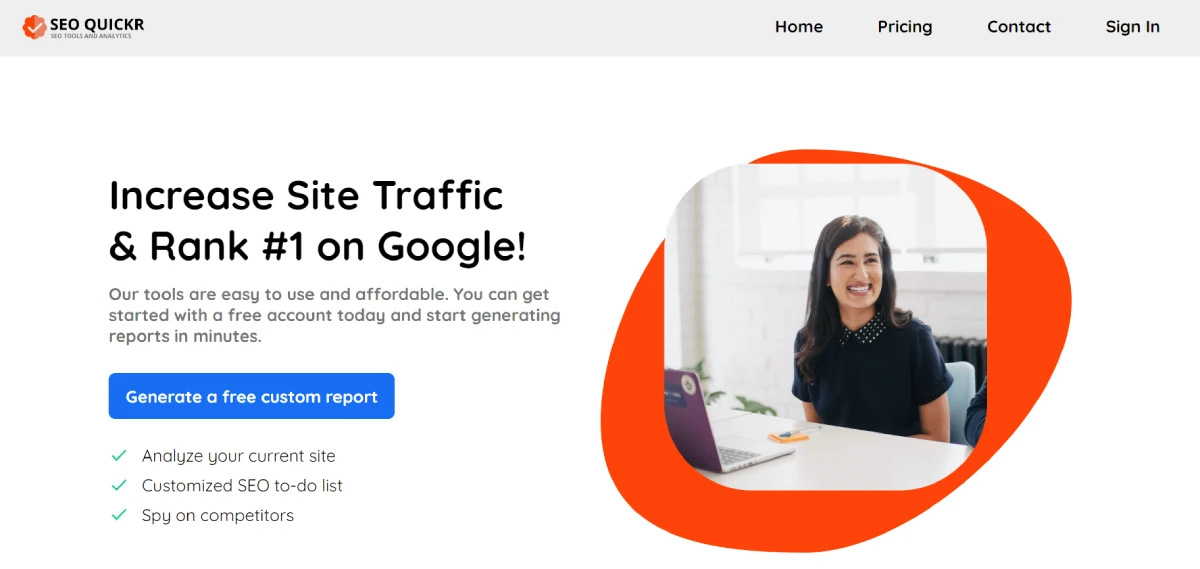Click Generate a free custom report button
The height and width of the screenshot is (569, 1200).
point(252,396)
